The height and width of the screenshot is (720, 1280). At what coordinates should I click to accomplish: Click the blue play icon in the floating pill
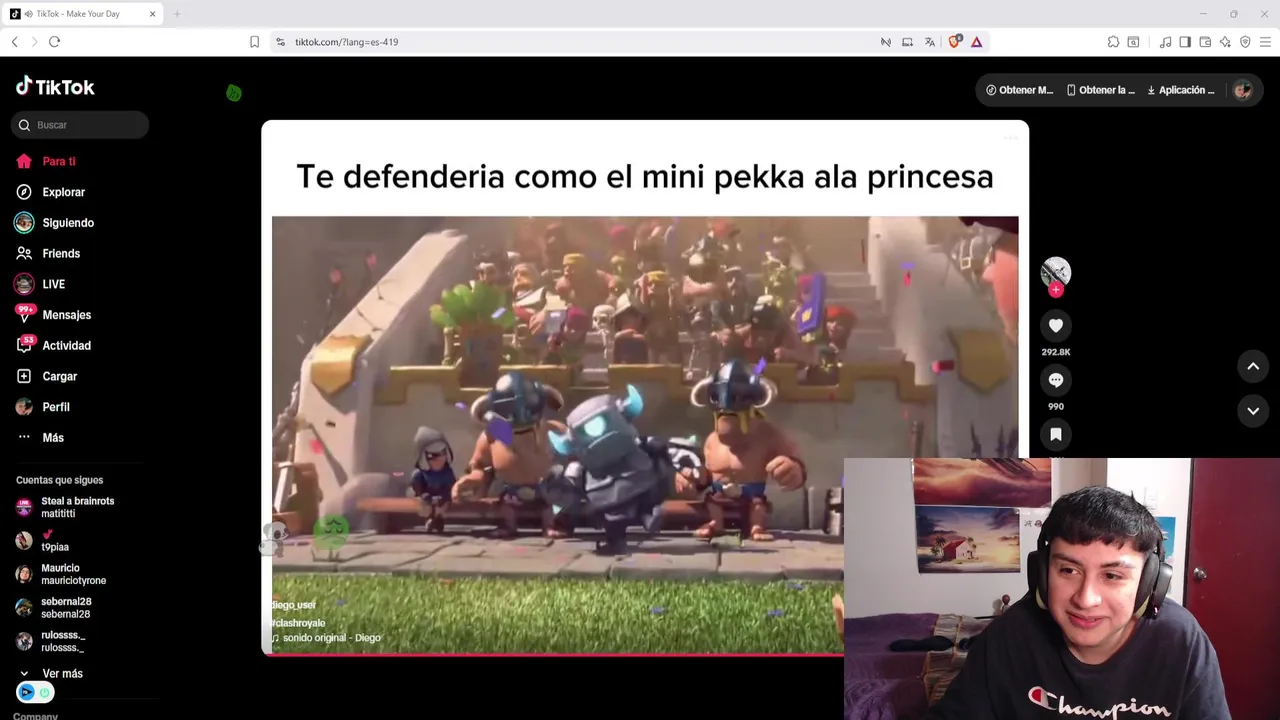tap(27, 692)
